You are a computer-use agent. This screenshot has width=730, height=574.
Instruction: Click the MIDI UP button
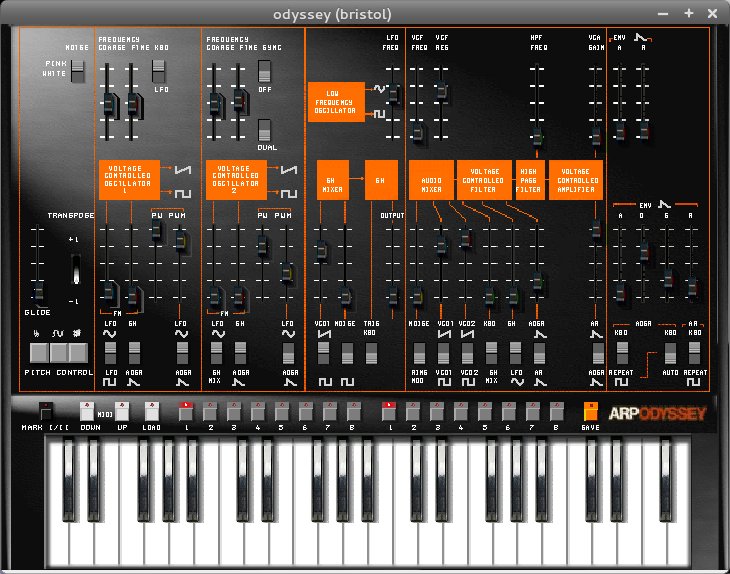[122, 412]
